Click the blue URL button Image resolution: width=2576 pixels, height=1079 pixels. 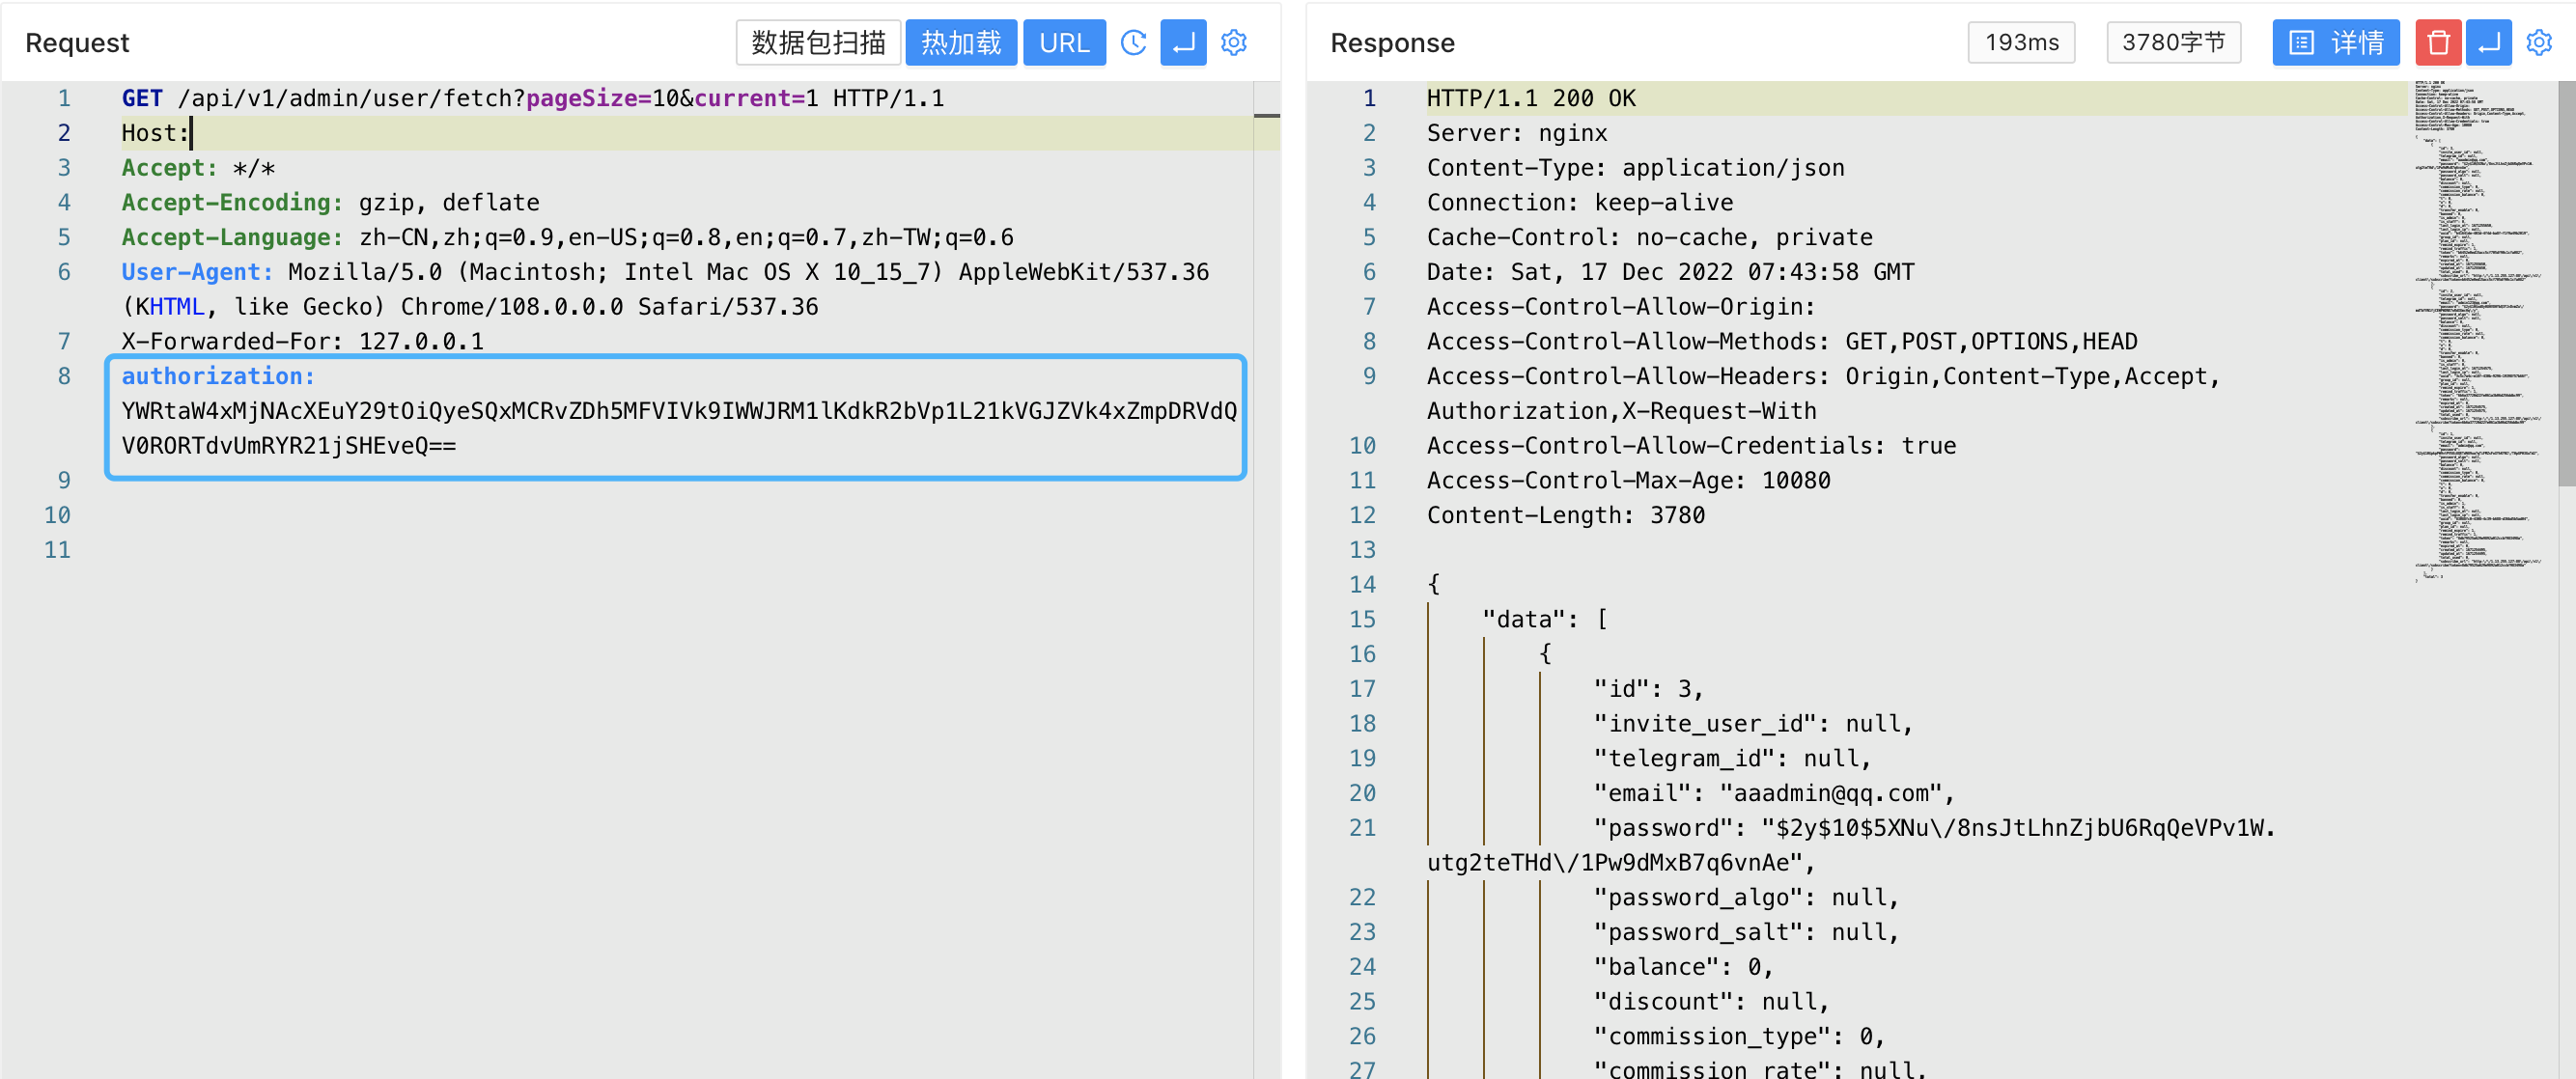(1063, 43)
